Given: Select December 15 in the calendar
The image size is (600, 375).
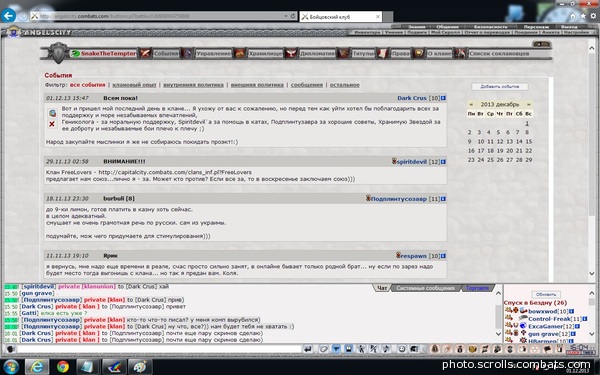Looking at the screenshot, I should coord(528,142).
